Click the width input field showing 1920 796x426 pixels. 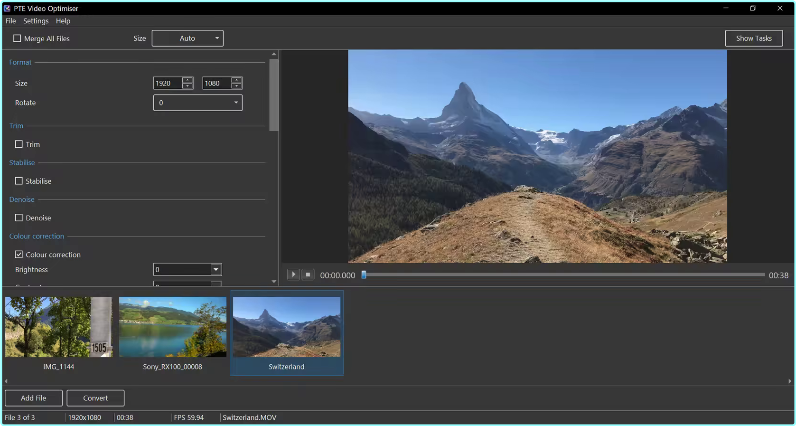[168, 83]
